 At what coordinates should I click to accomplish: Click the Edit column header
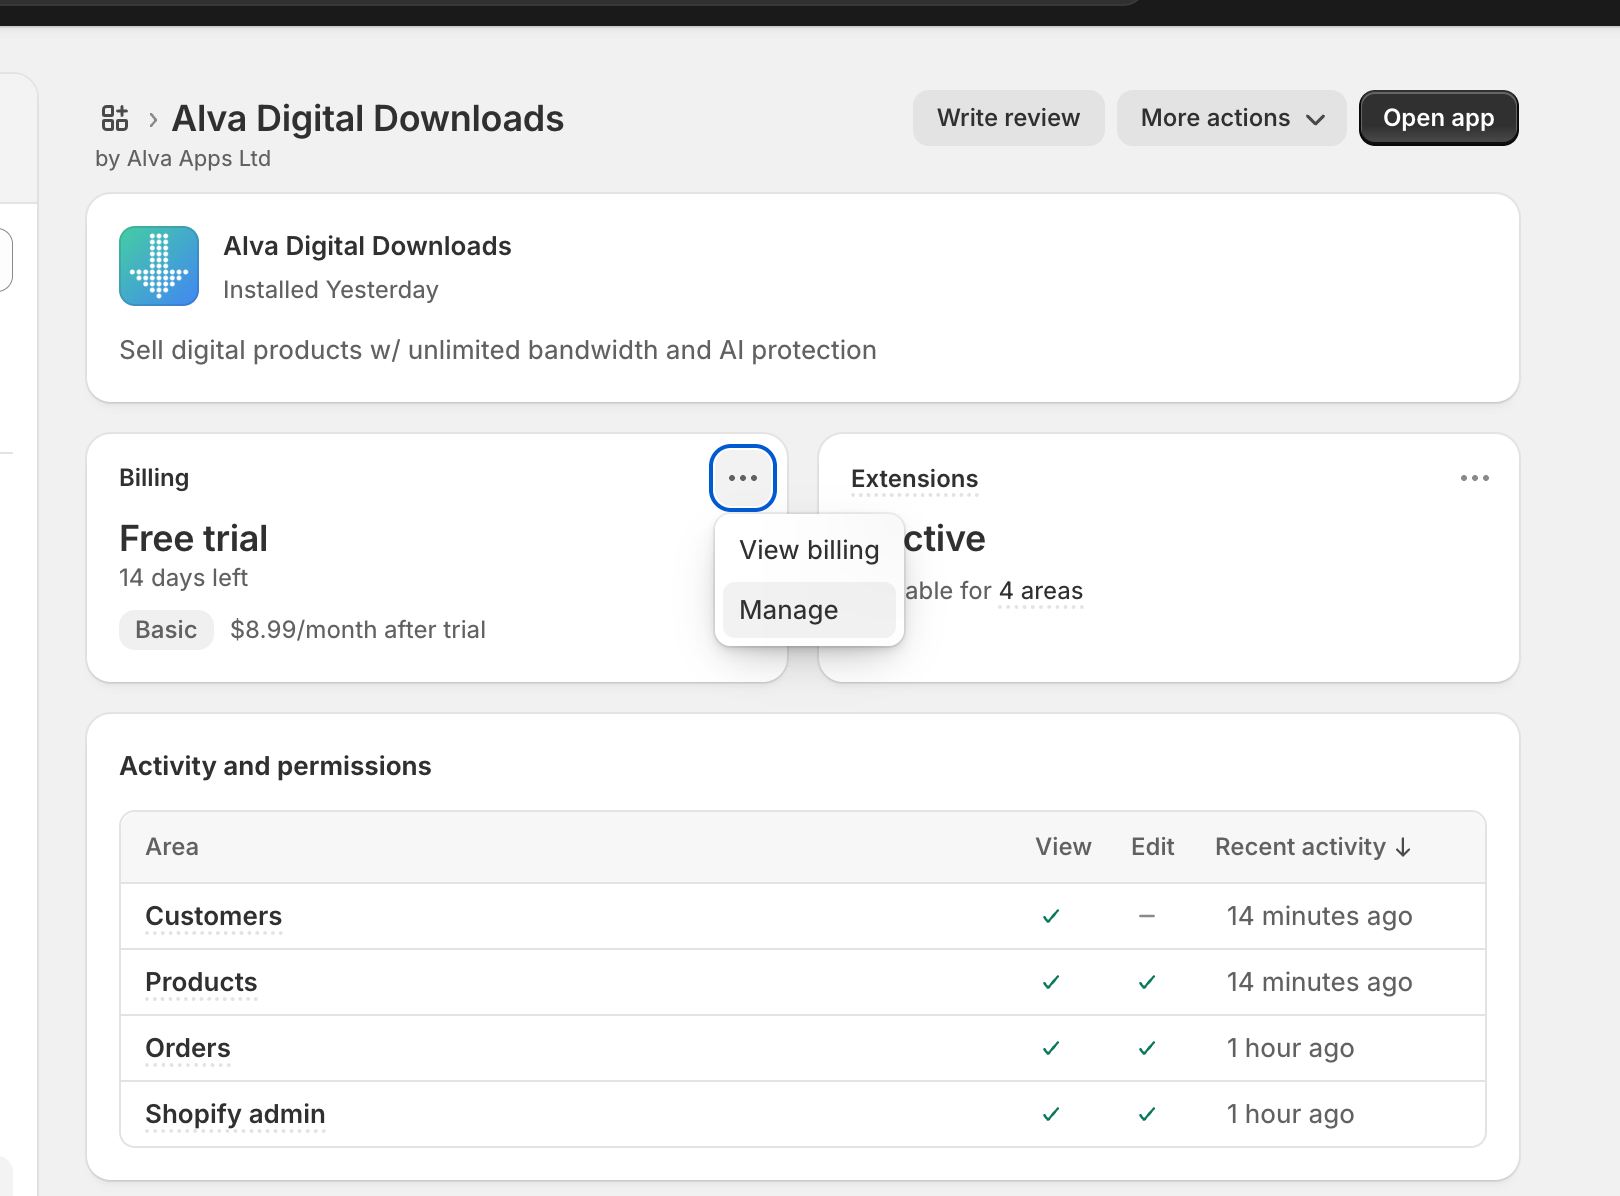tap(1152, 847)
